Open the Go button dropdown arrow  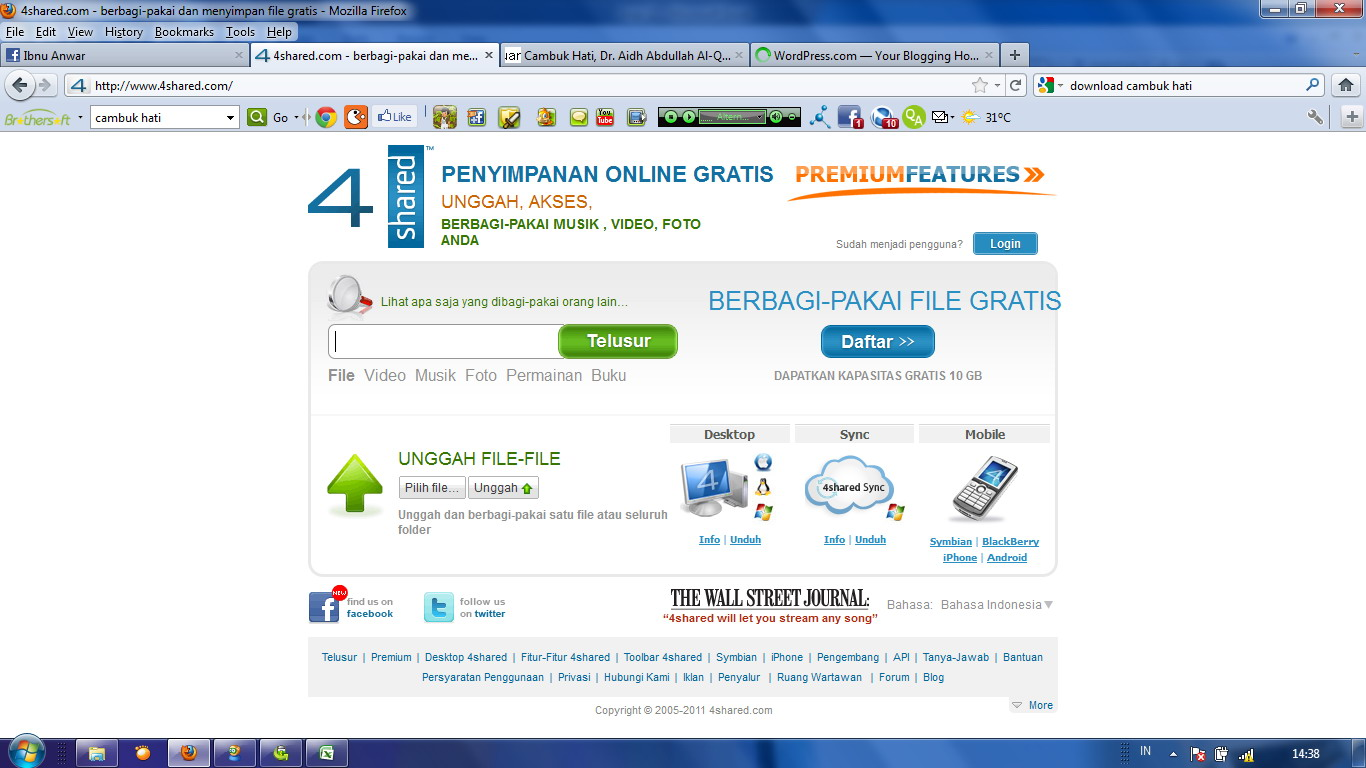pyautogui.click(x=297, y=117)
